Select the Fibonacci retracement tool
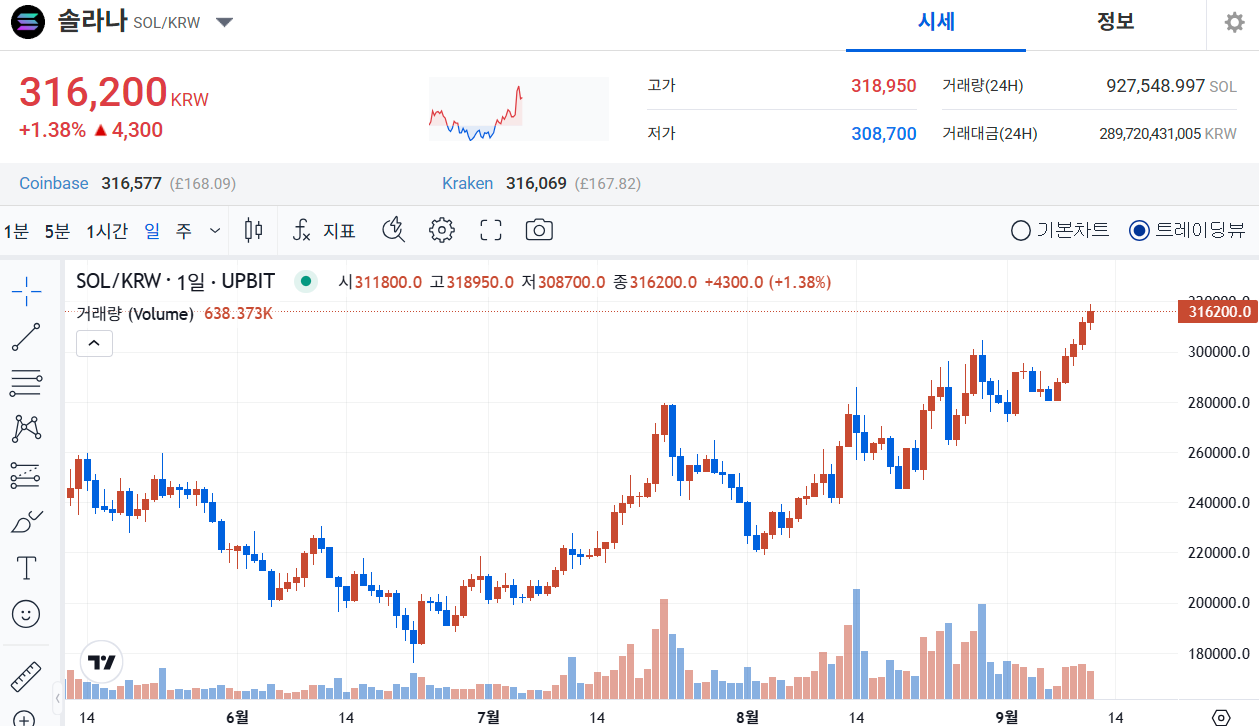This screenshot has width=1259, height=726. click(x=27, y=381)
